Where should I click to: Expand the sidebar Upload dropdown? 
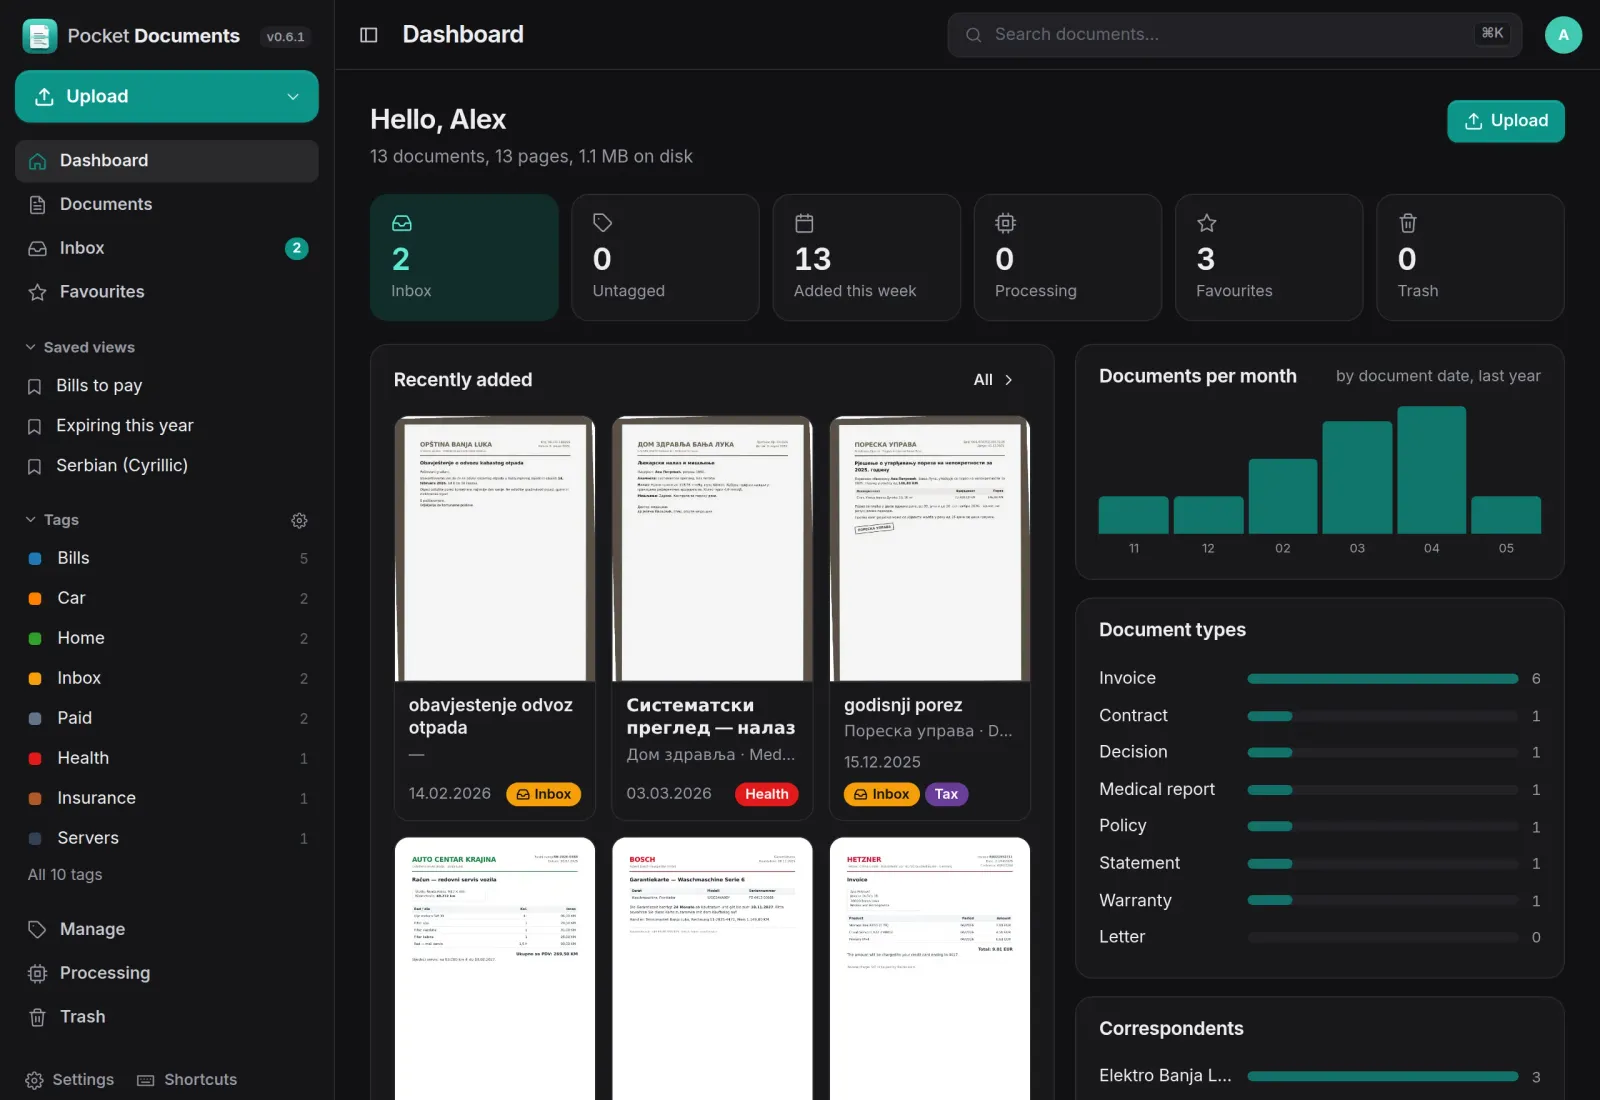coord(293,97)
